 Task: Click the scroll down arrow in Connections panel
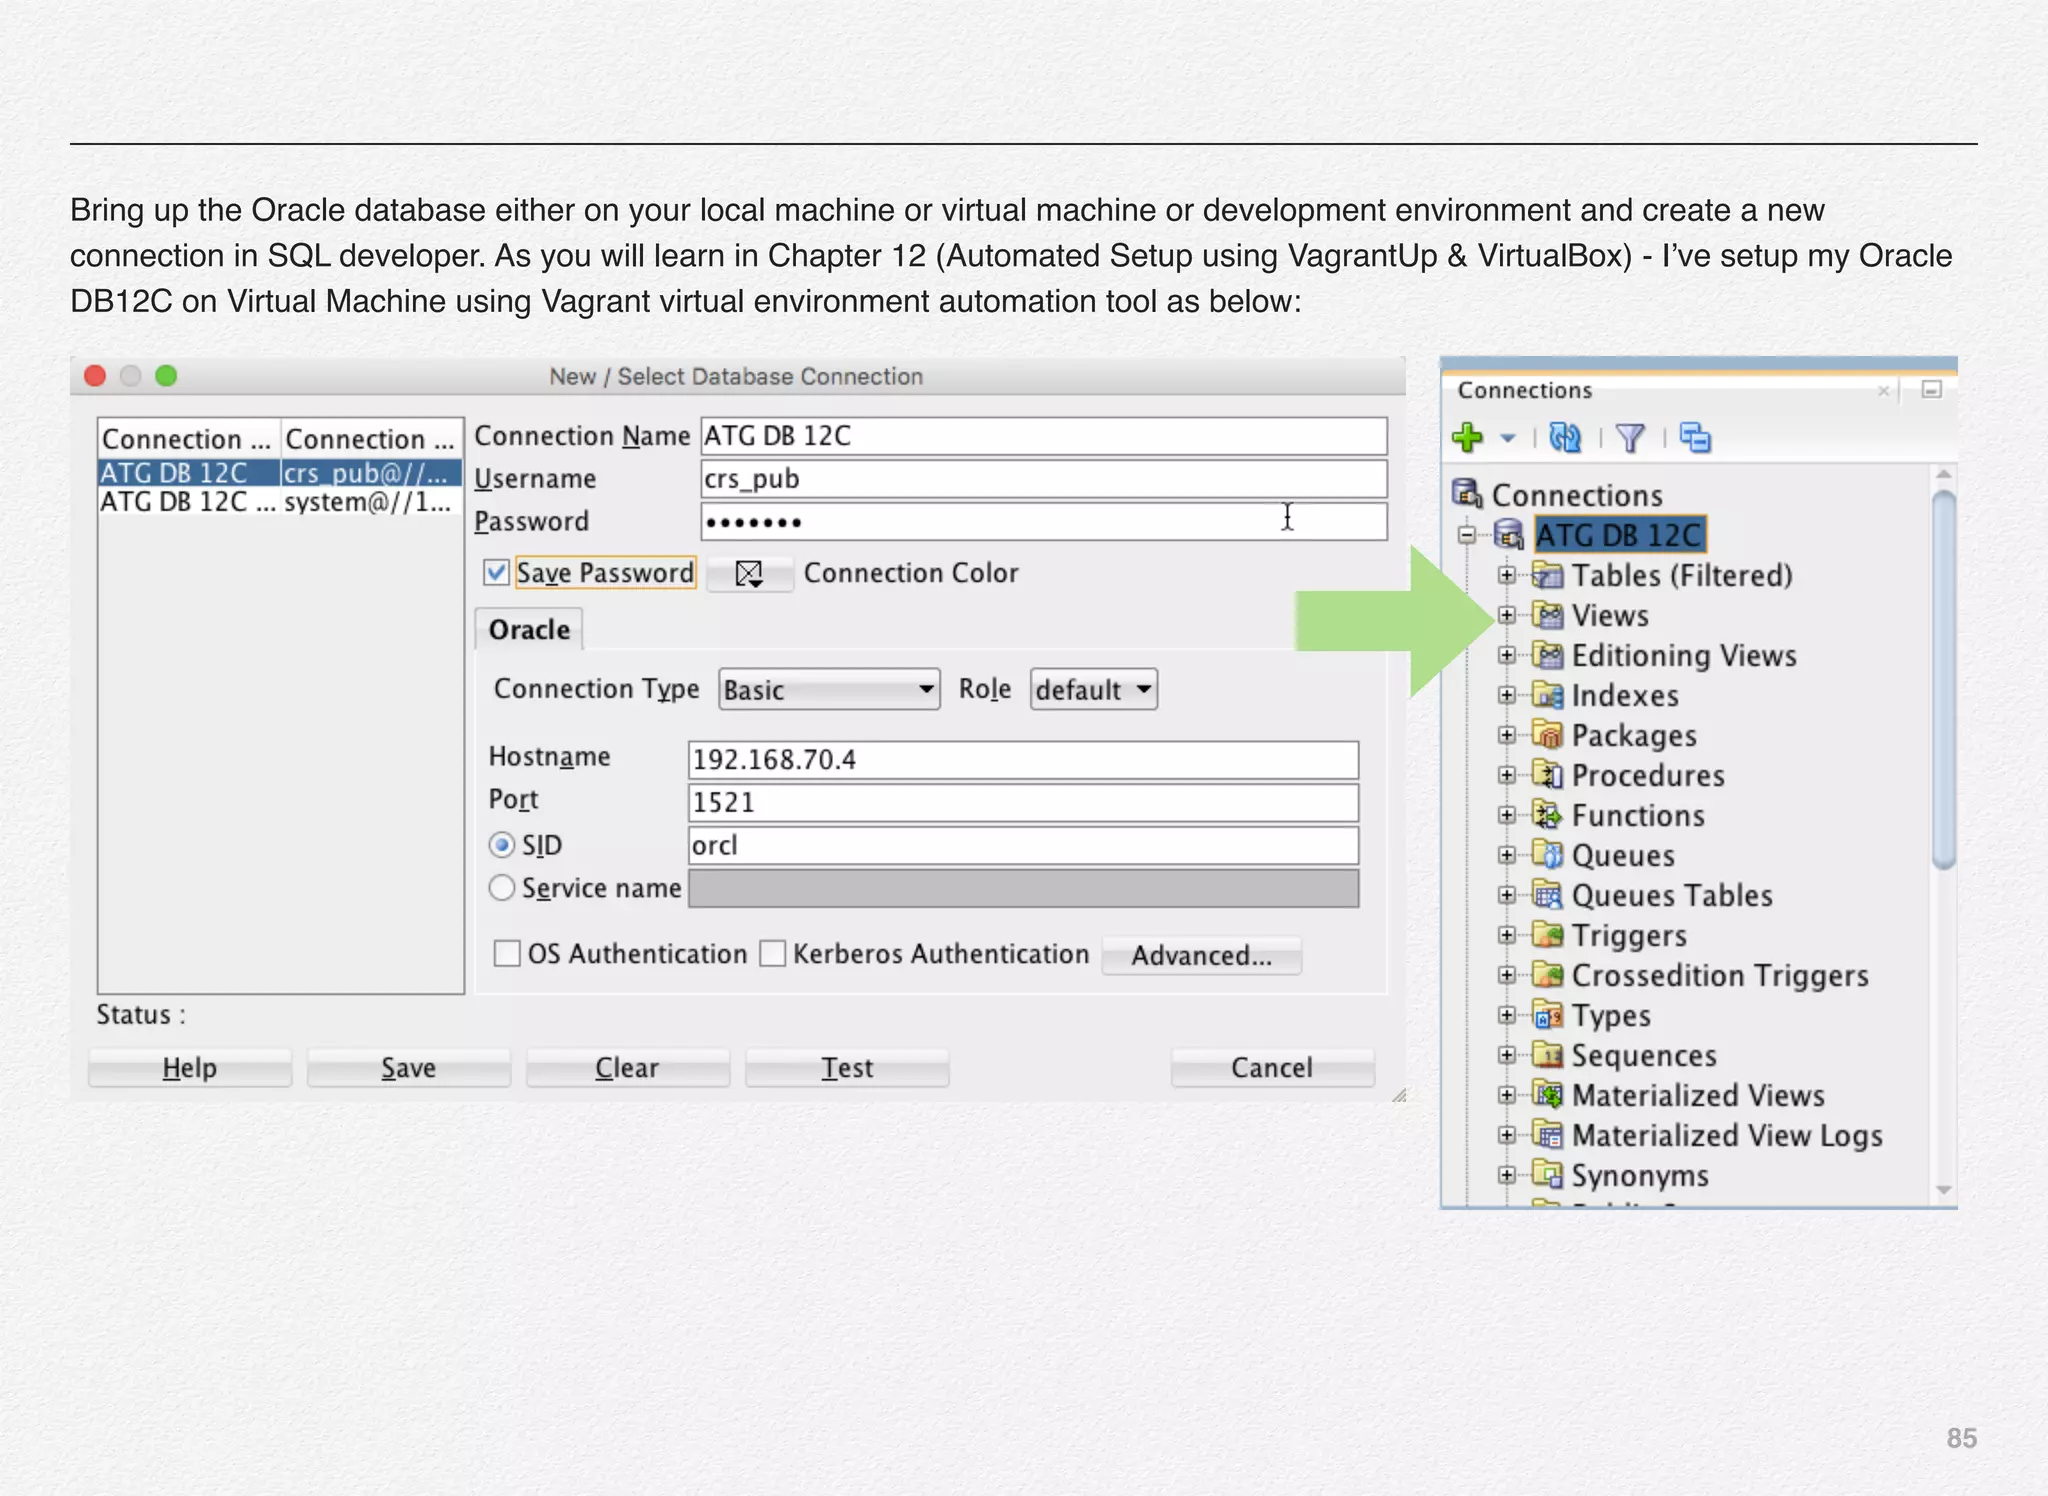1943,1189
